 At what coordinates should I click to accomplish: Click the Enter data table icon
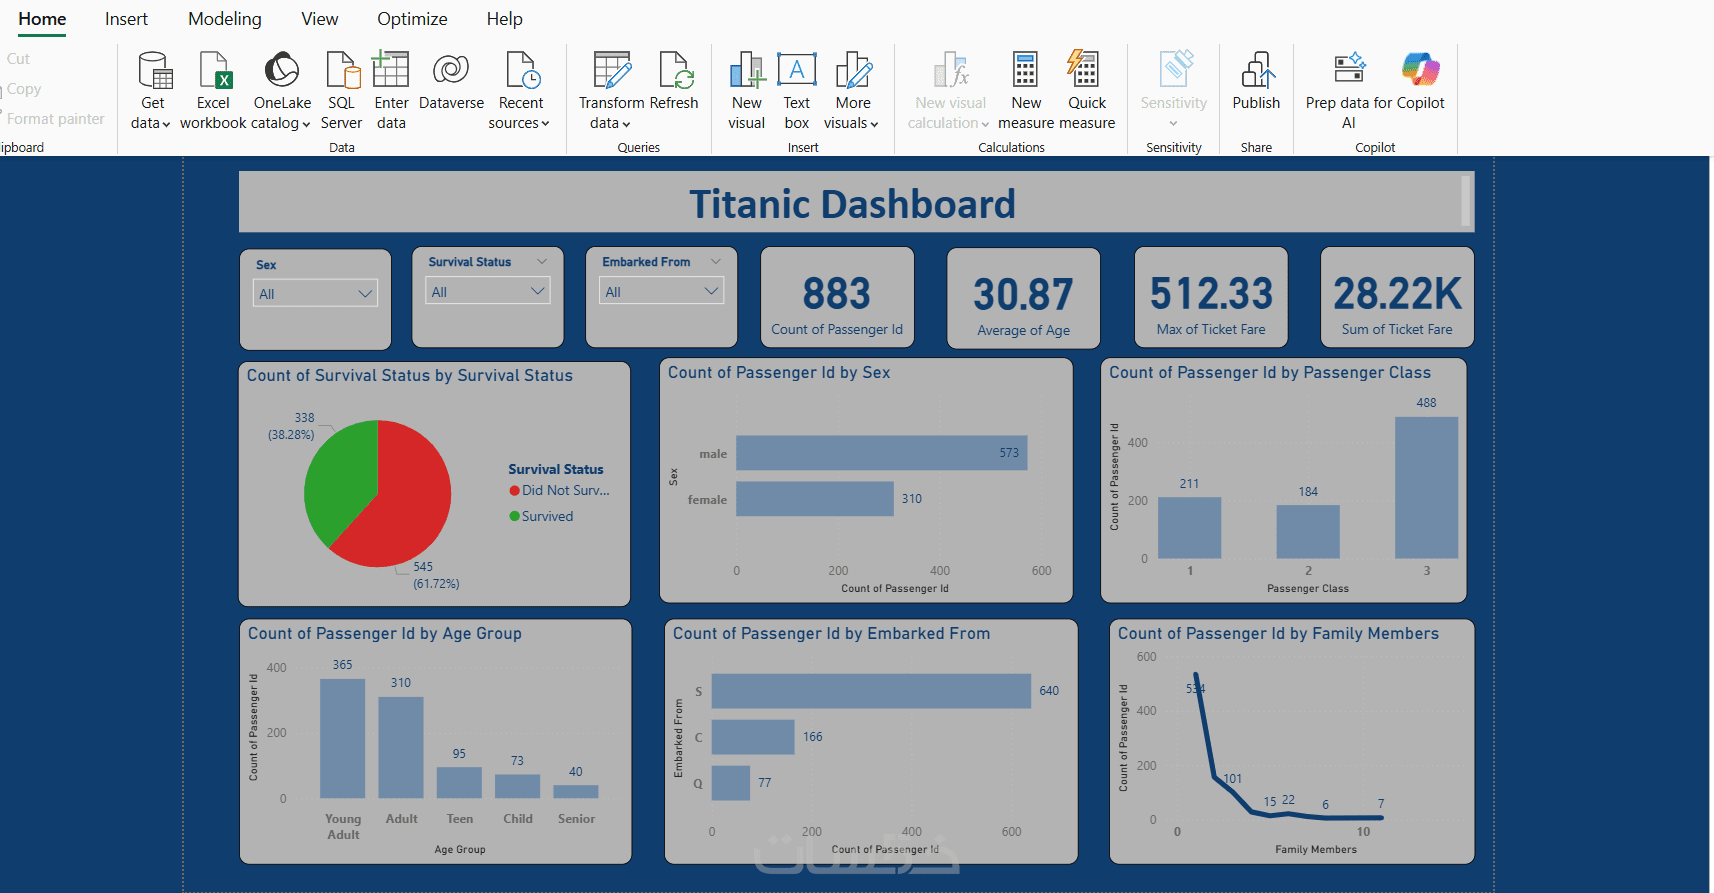click(x=391, y=69)
